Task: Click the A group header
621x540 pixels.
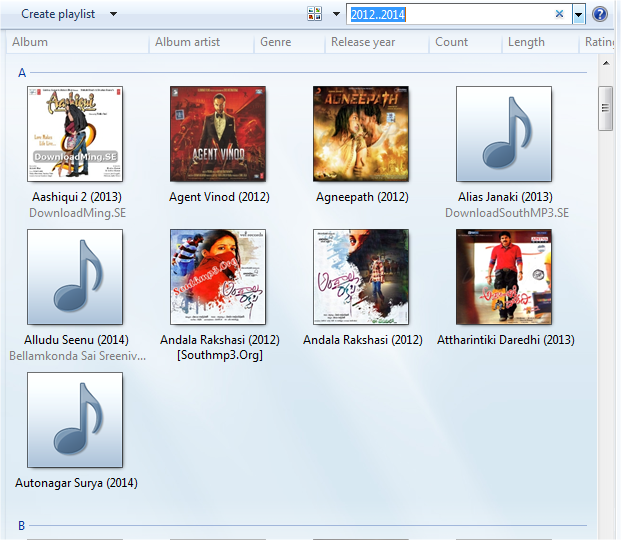Action: pos(22,73)
